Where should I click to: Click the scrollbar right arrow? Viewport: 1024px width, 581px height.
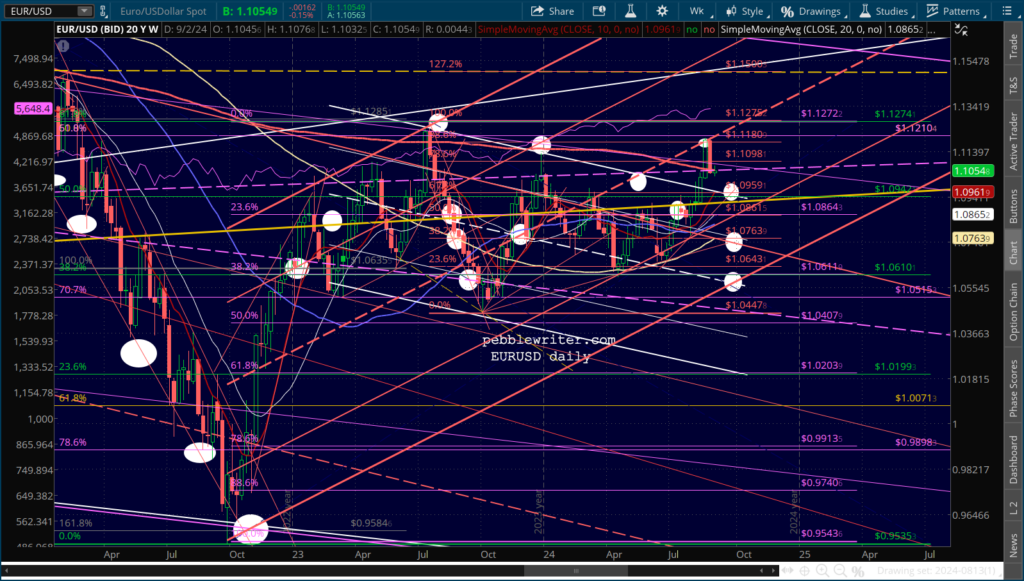(x=775, y=571)
